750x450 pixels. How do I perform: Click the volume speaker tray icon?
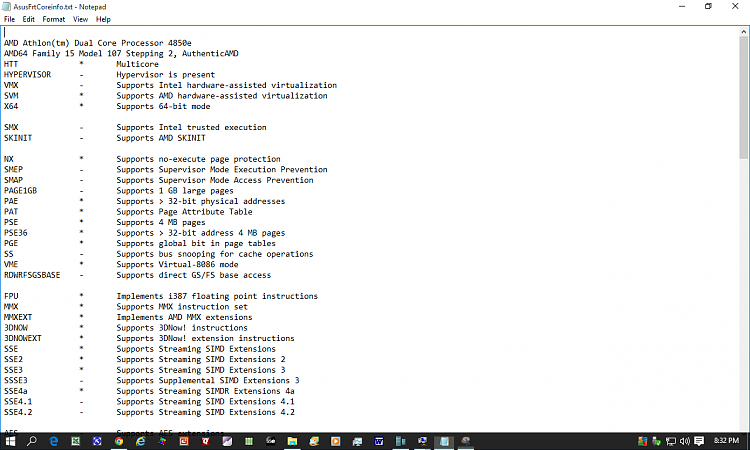[684, 441]
